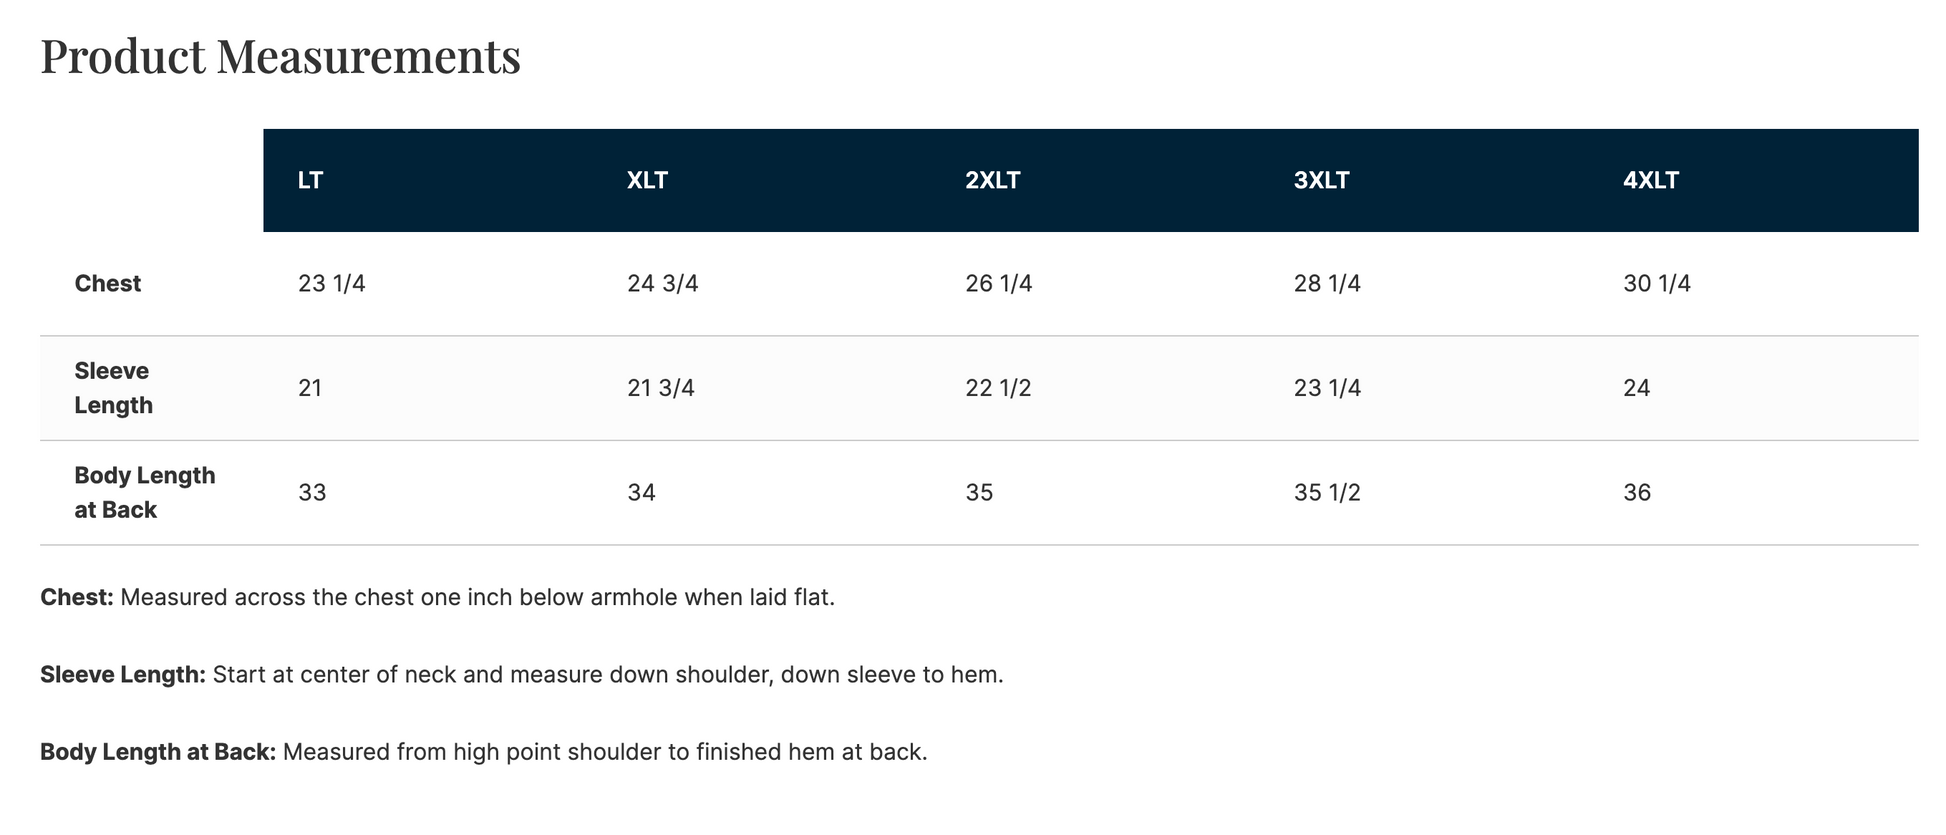Select the 4XLT column header
Viewport: 1946px width, 835px height.
point(1650,181)
